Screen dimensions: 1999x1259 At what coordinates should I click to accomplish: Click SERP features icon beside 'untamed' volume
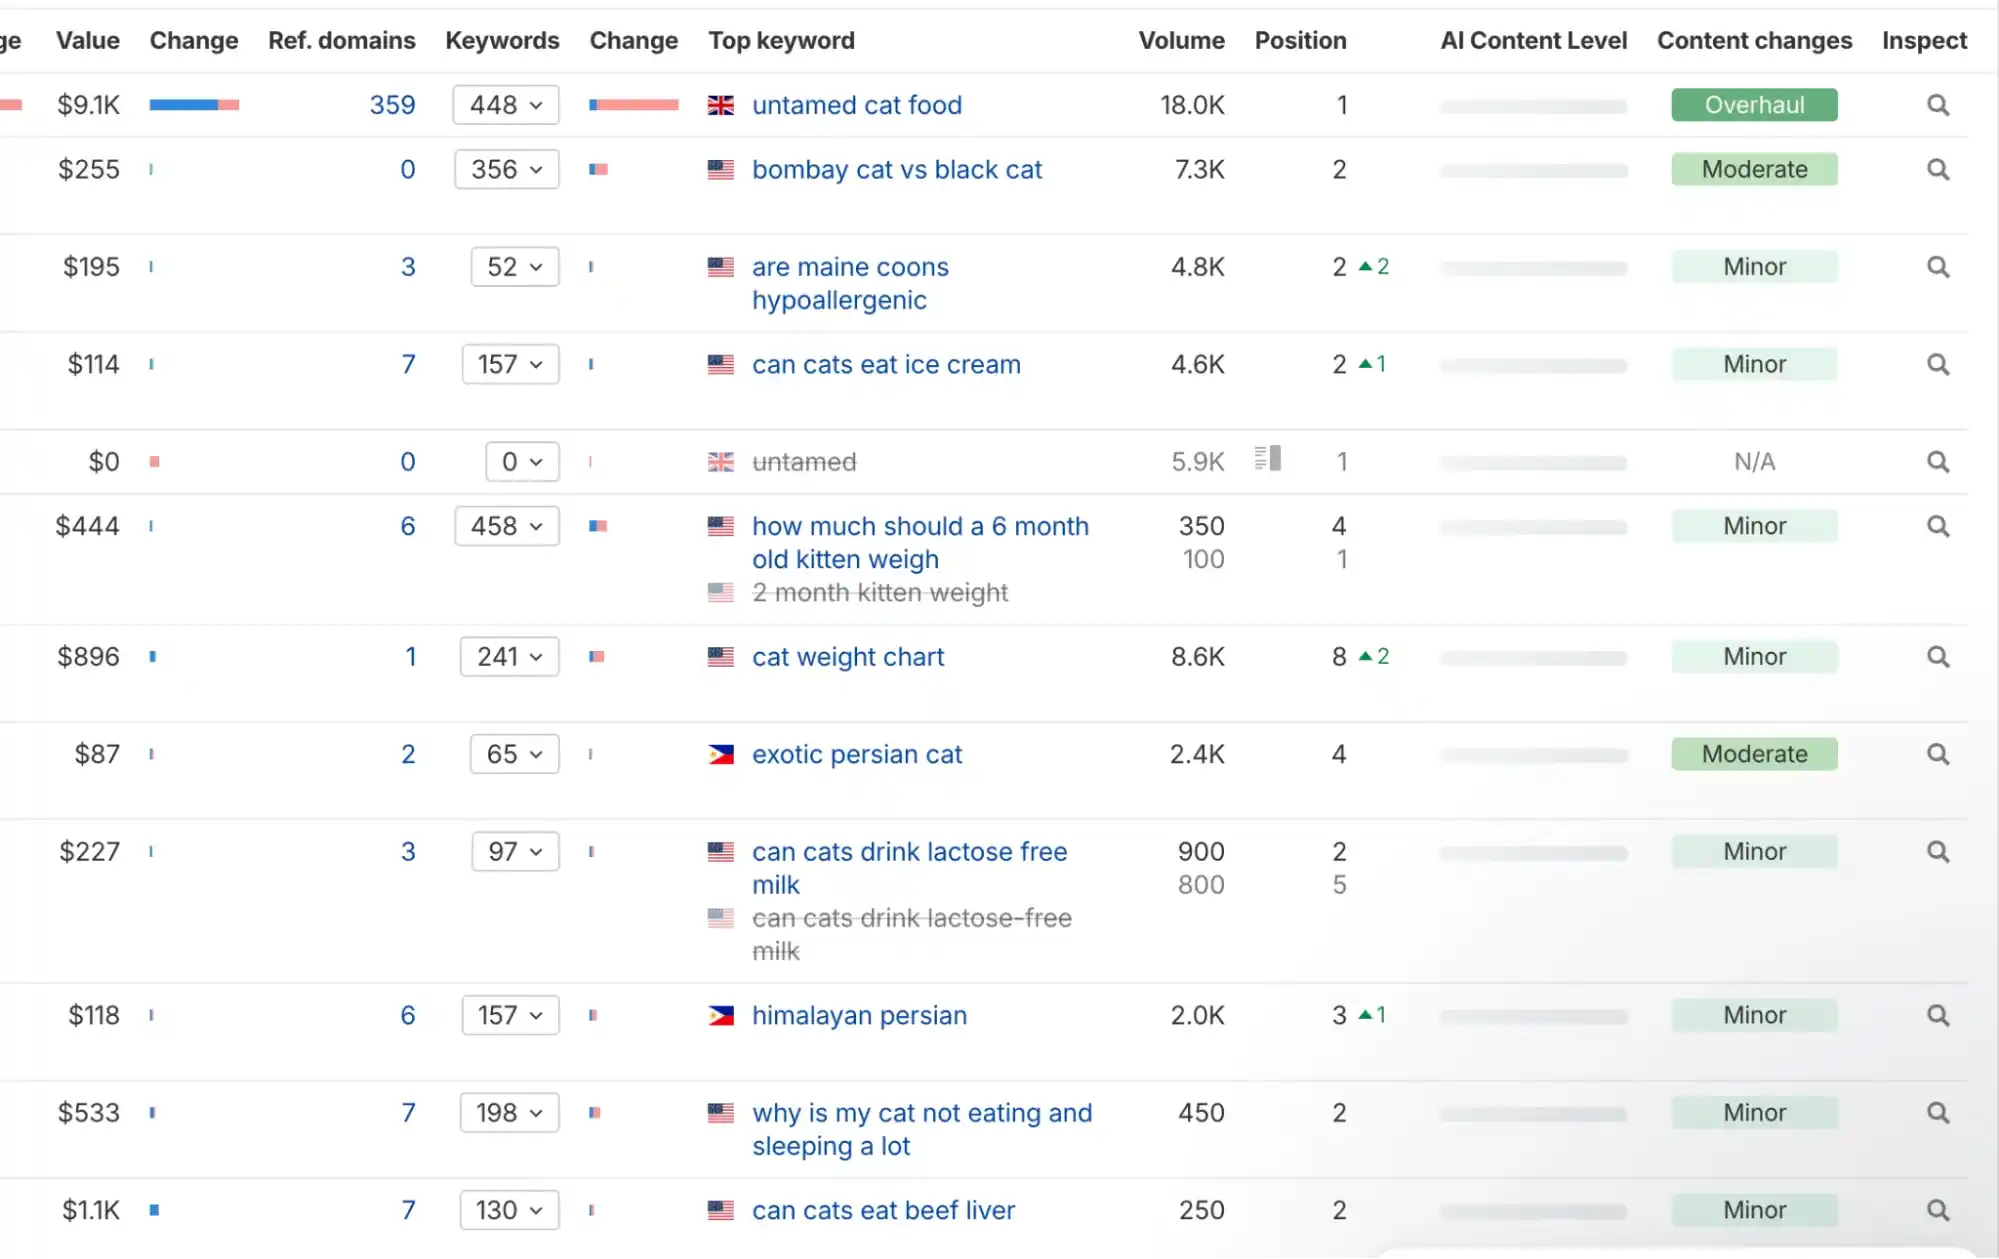(1268, 459)
